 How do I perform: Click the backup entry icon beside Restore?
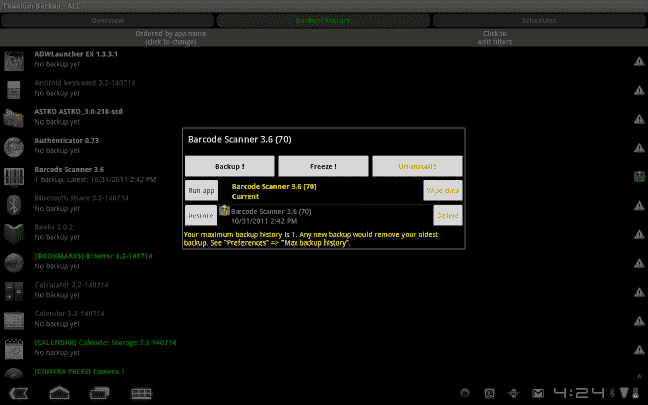click(x=224, y=210)
